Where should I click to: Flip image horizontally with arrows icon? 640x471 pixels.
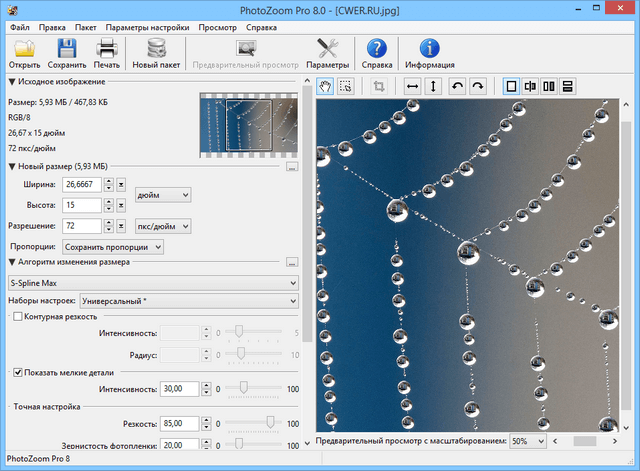click(x=412, y=87)
